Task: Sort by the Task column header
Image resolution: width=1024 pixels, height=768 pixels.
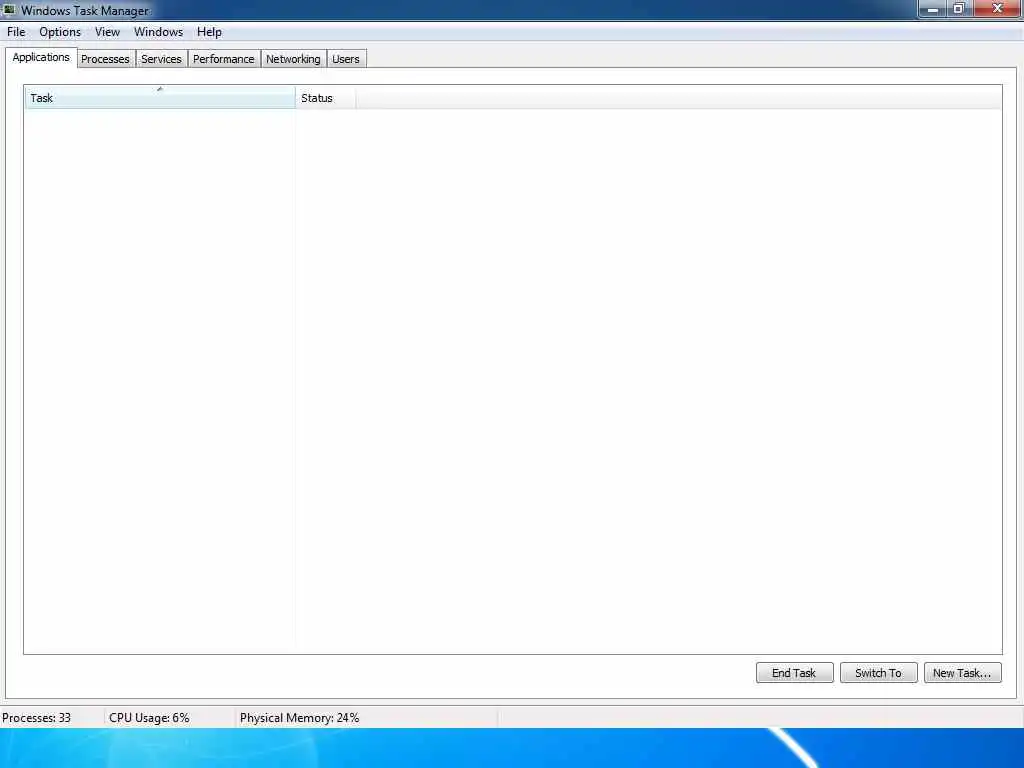Action: coord(160,98)
